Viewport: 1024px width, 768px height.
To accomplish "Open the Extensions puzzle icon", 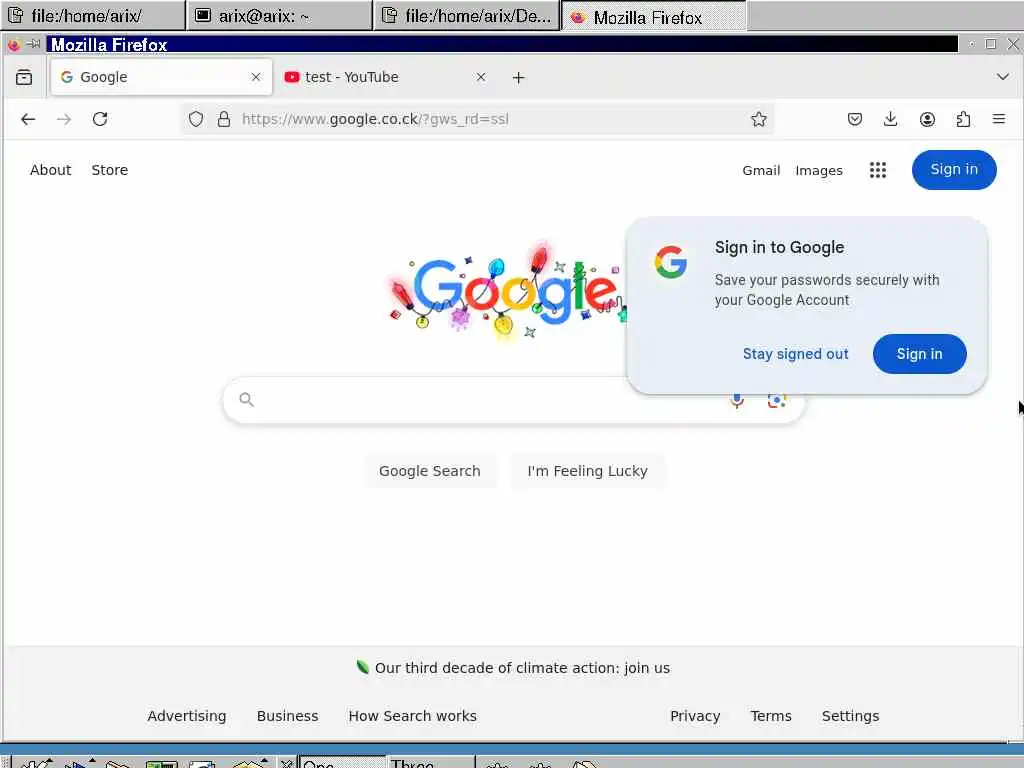I will pyautogui.click(x=963, y=120).
